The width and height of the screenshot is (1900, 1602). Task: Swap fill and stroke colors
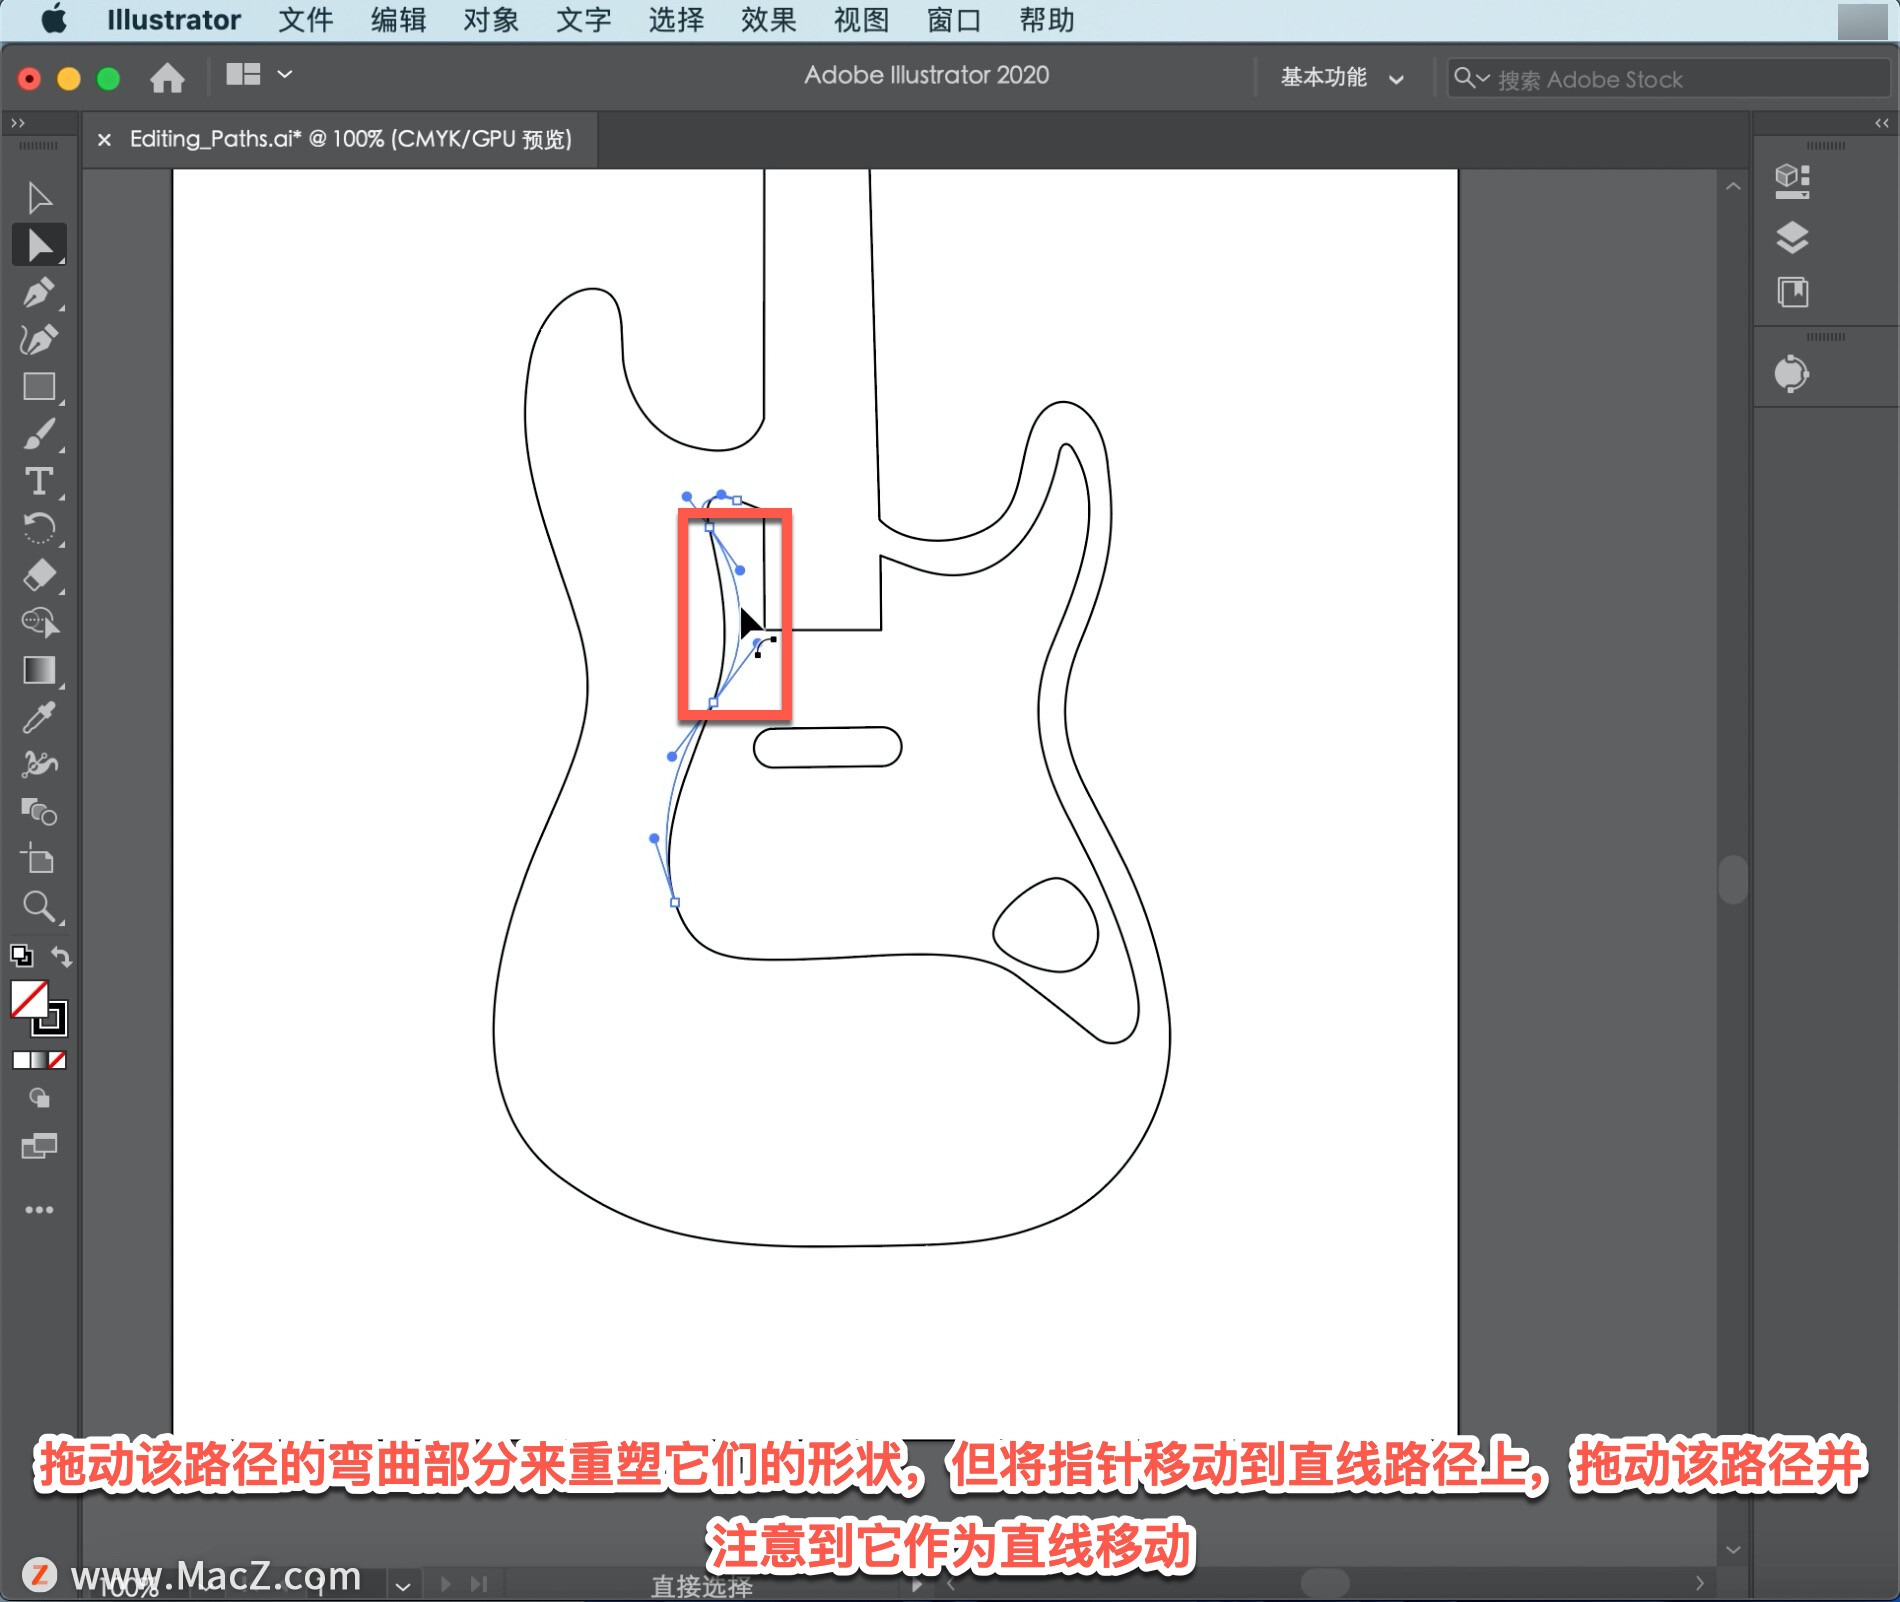(x=61, y=956)
